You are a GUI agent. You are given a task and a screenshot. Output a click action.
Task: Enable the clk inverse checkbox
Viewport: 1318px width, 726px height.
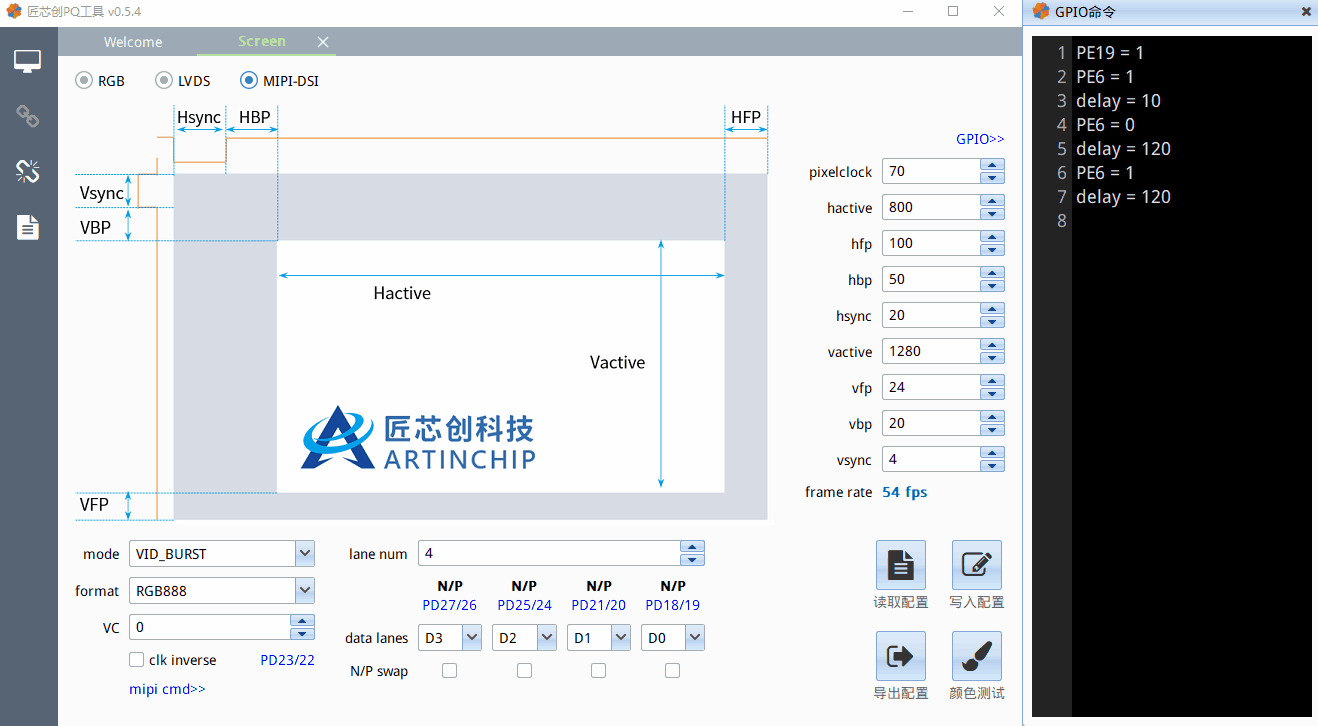[136, 660]
